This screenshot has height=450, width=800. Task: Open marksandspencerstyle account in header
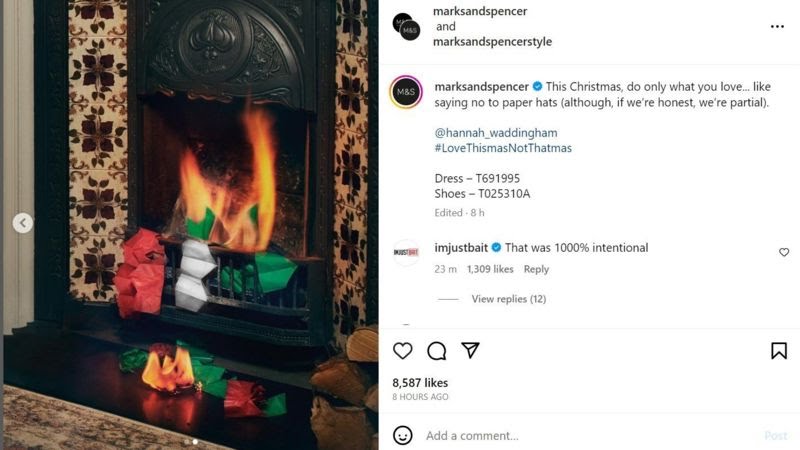(x=492, y=41)
